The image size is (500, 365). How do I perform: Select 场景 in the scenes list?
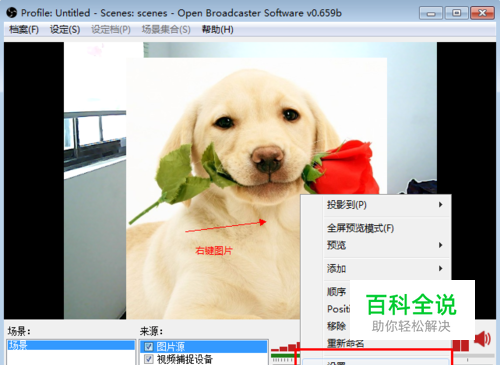pos(71,345)
